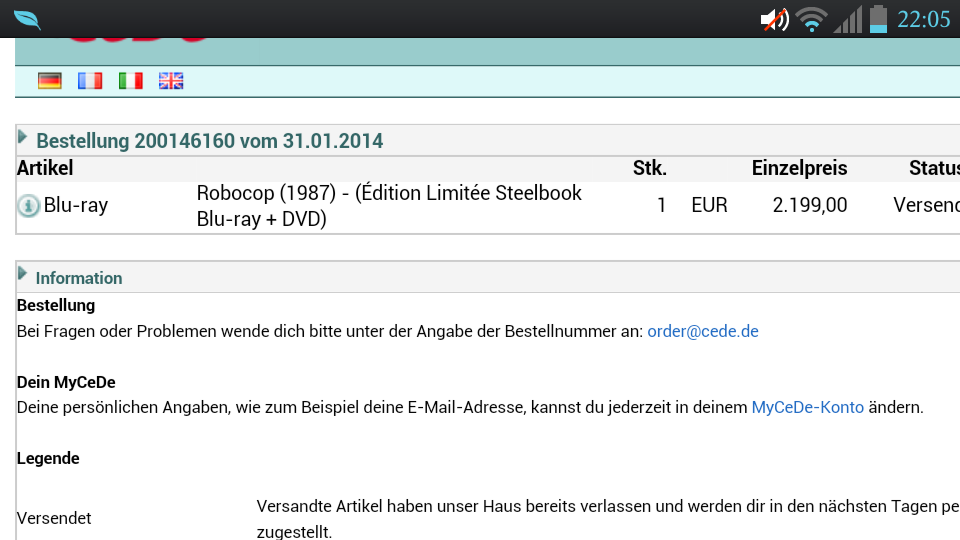Select the Information section heading
Viewport: 960px width, 540px height.
coord(79,278)
